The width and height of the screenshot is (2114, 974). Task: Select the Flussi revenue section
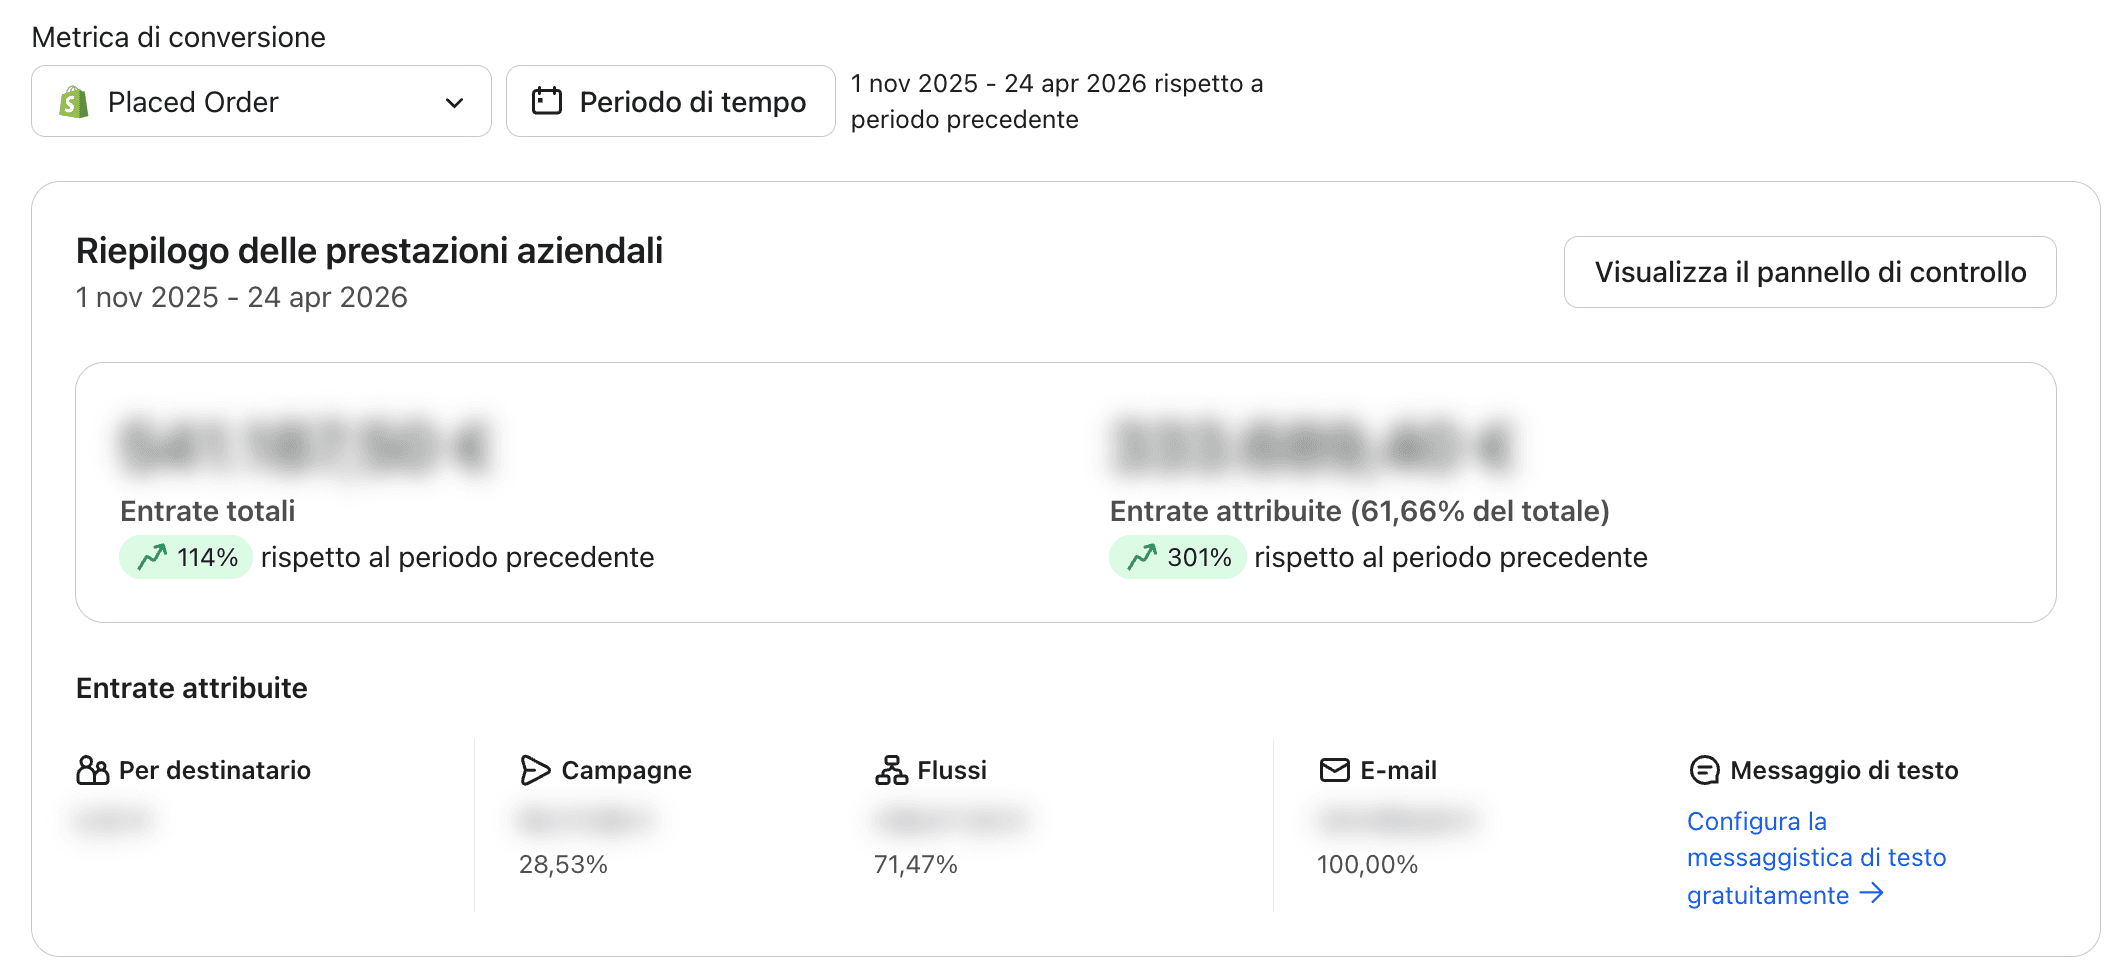pyautogui.click(x=951, y=770)
